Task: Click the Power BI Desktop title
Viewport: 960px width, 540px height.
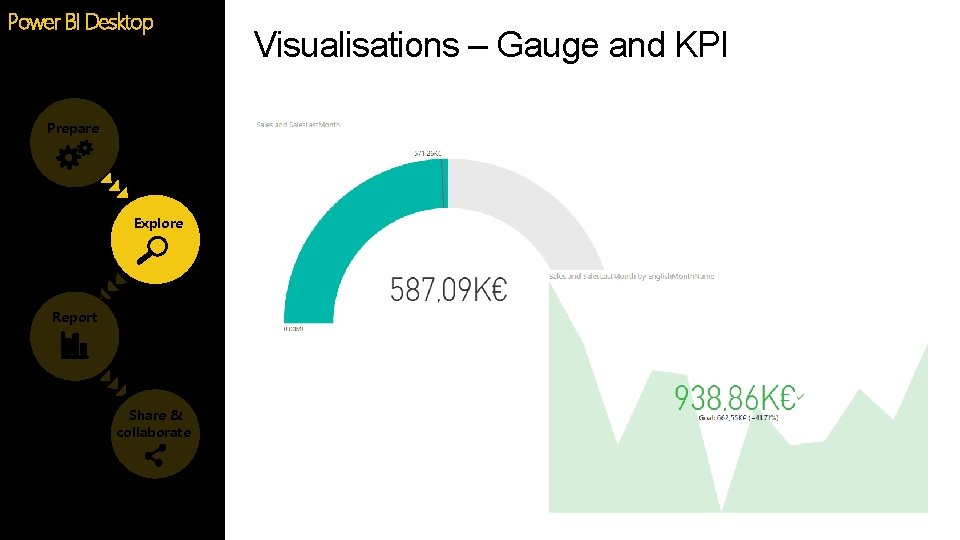Action: click(x=80, y=23)
